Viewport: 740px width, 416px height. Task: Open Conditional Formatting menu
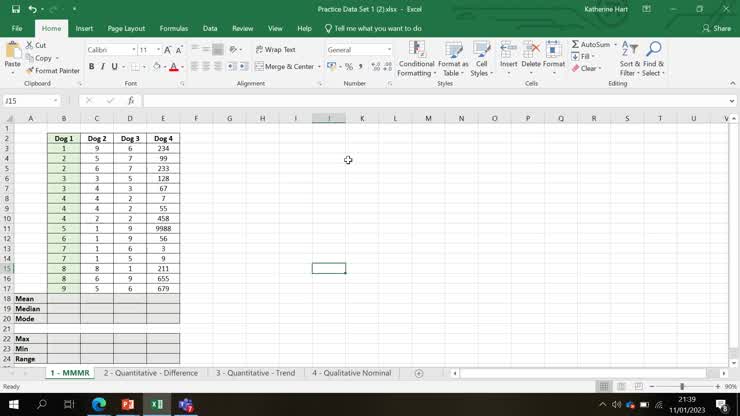point(416,59)
